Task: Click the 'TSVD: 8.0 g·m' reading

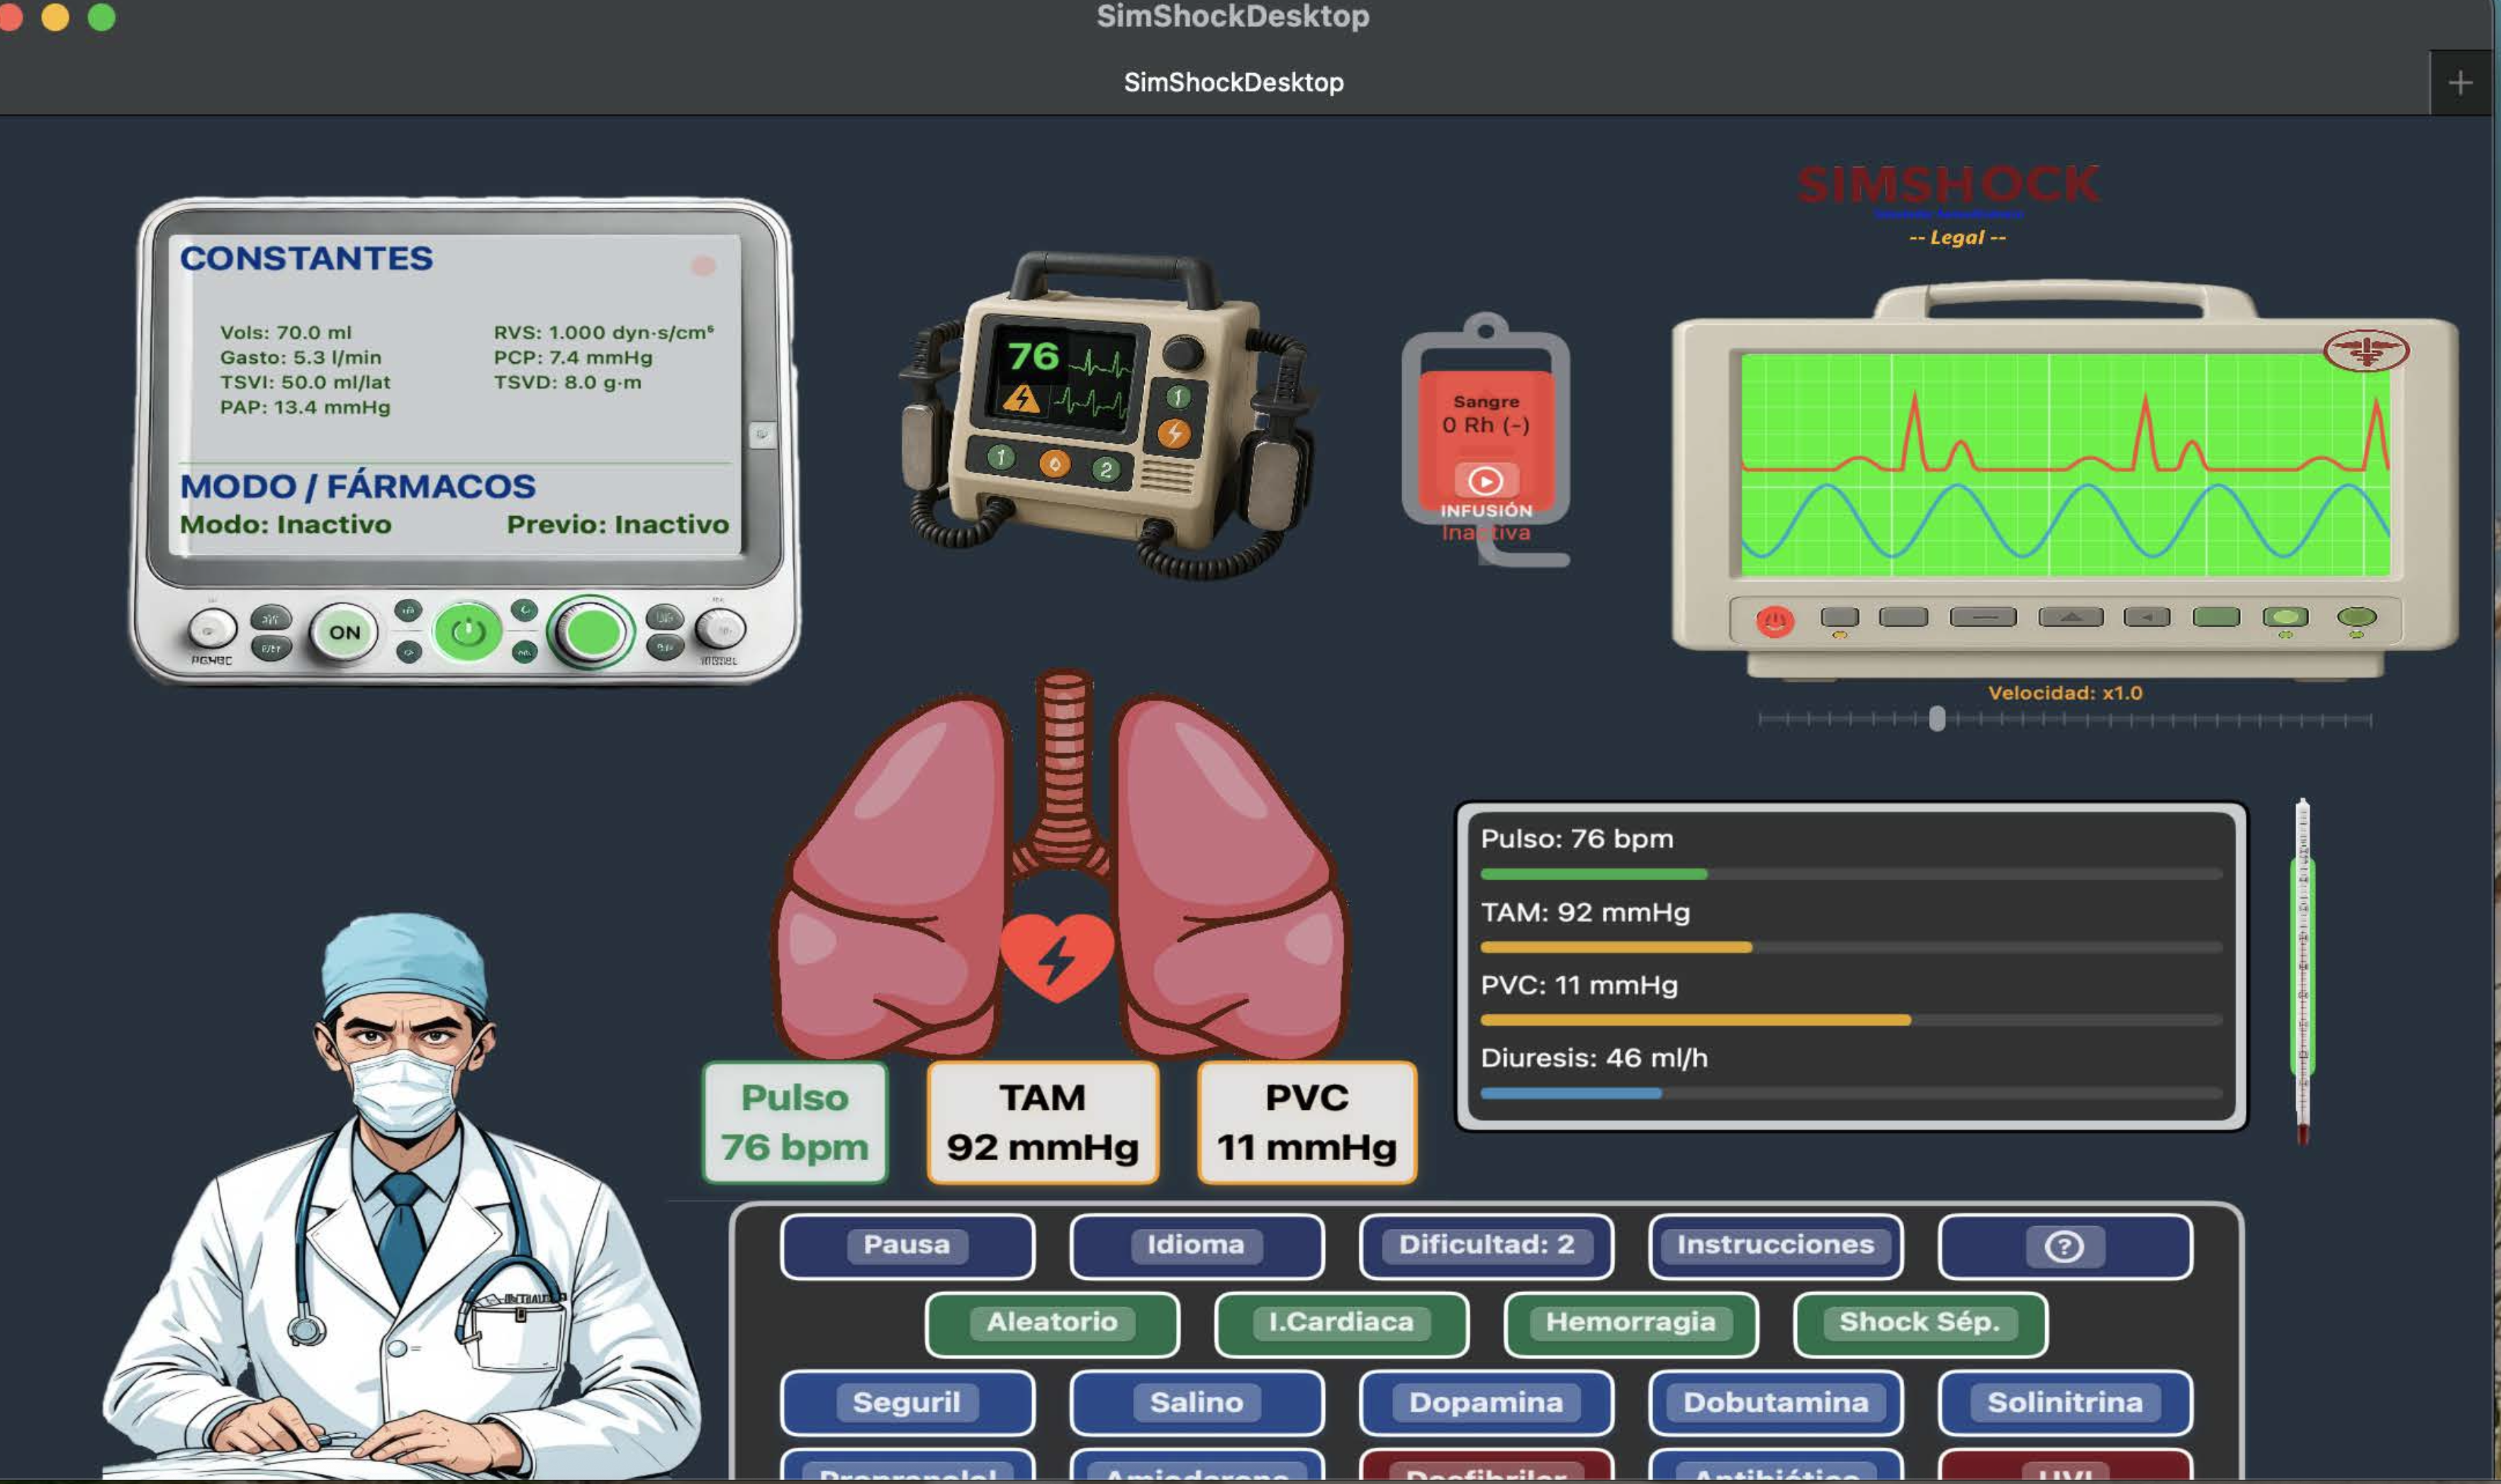Action: 567,383
